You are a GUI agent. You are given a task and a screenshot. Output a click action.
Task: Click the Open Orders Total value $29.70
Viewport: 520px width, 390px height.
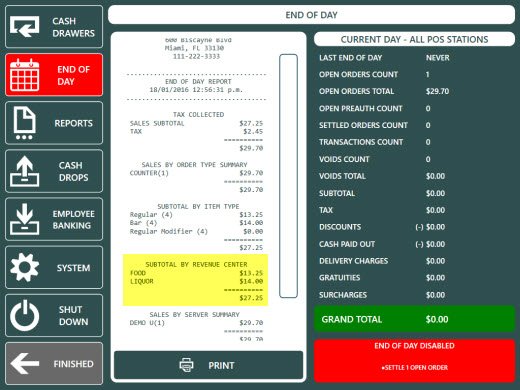pyautogui.click(x=437, y=91)
